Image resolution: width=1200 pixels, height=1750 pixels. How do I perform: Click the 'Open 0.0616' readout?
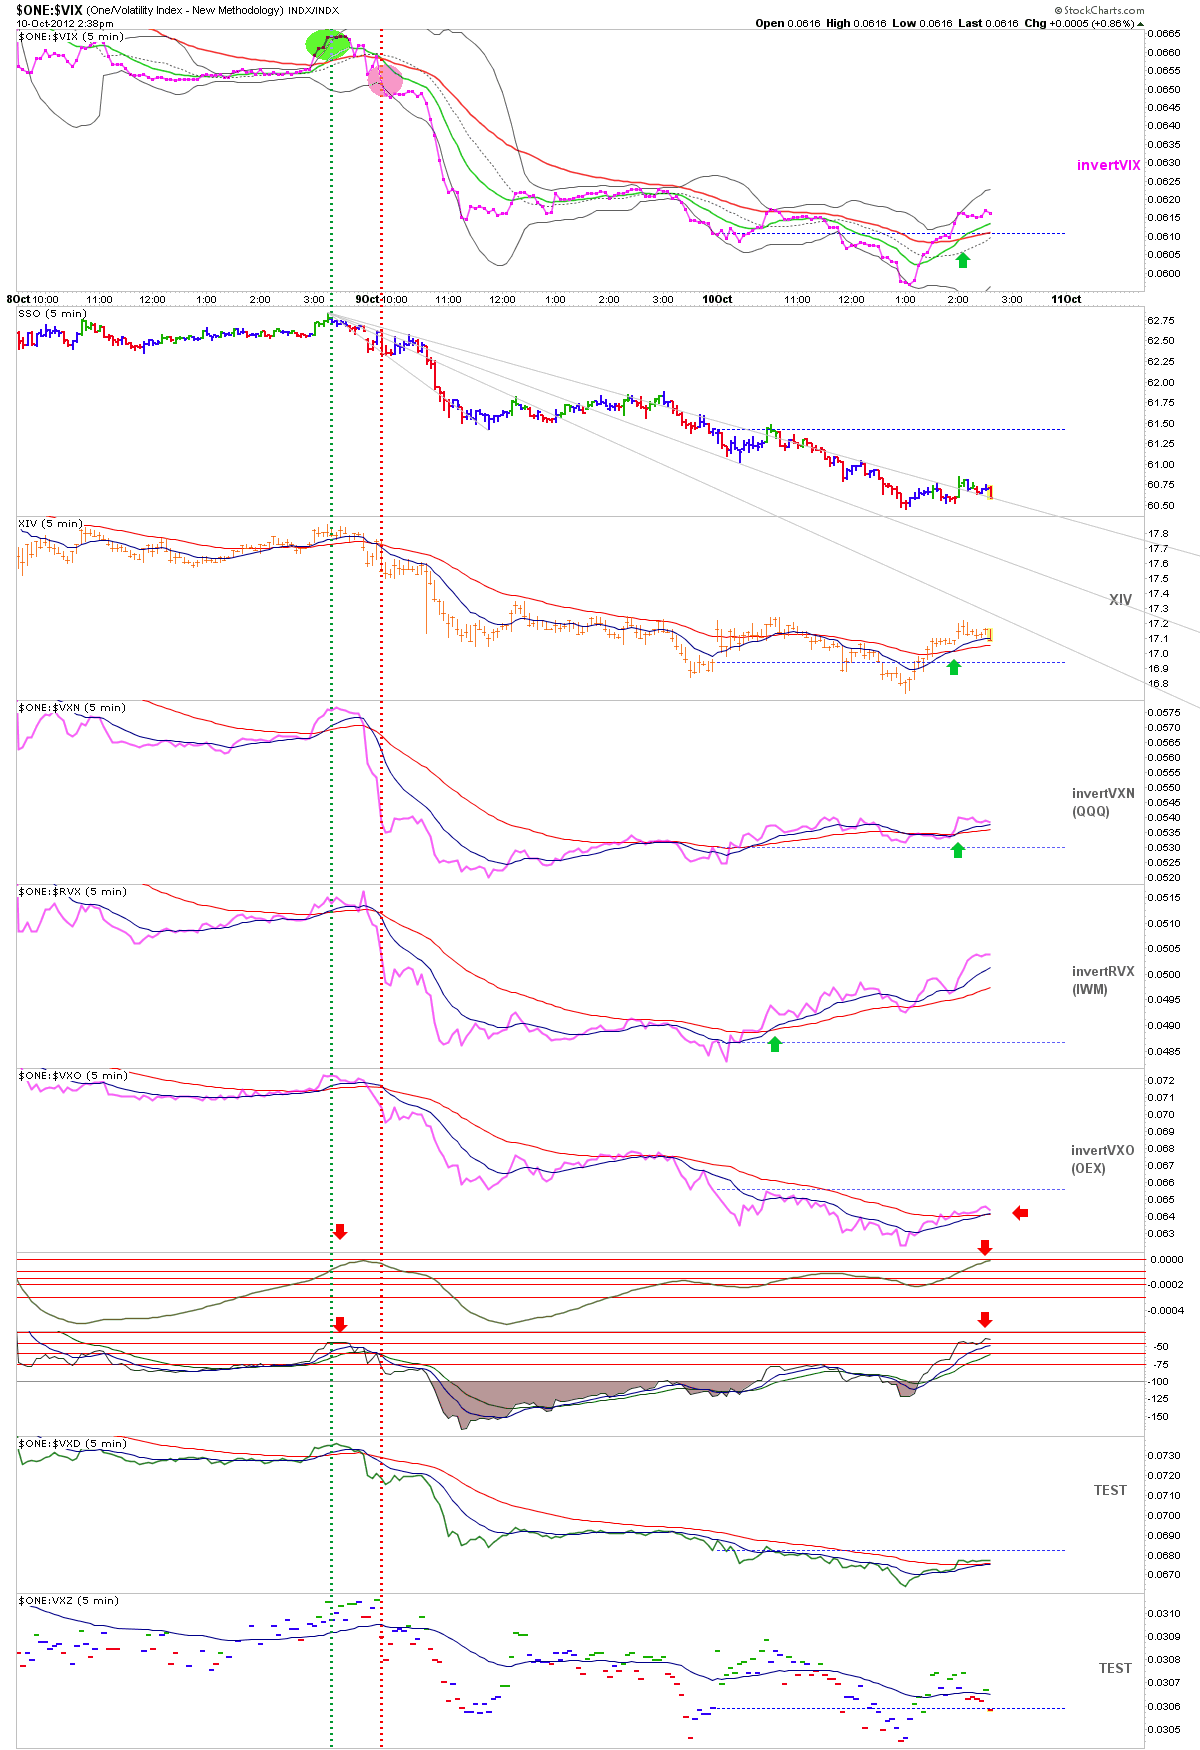point(788,23)
